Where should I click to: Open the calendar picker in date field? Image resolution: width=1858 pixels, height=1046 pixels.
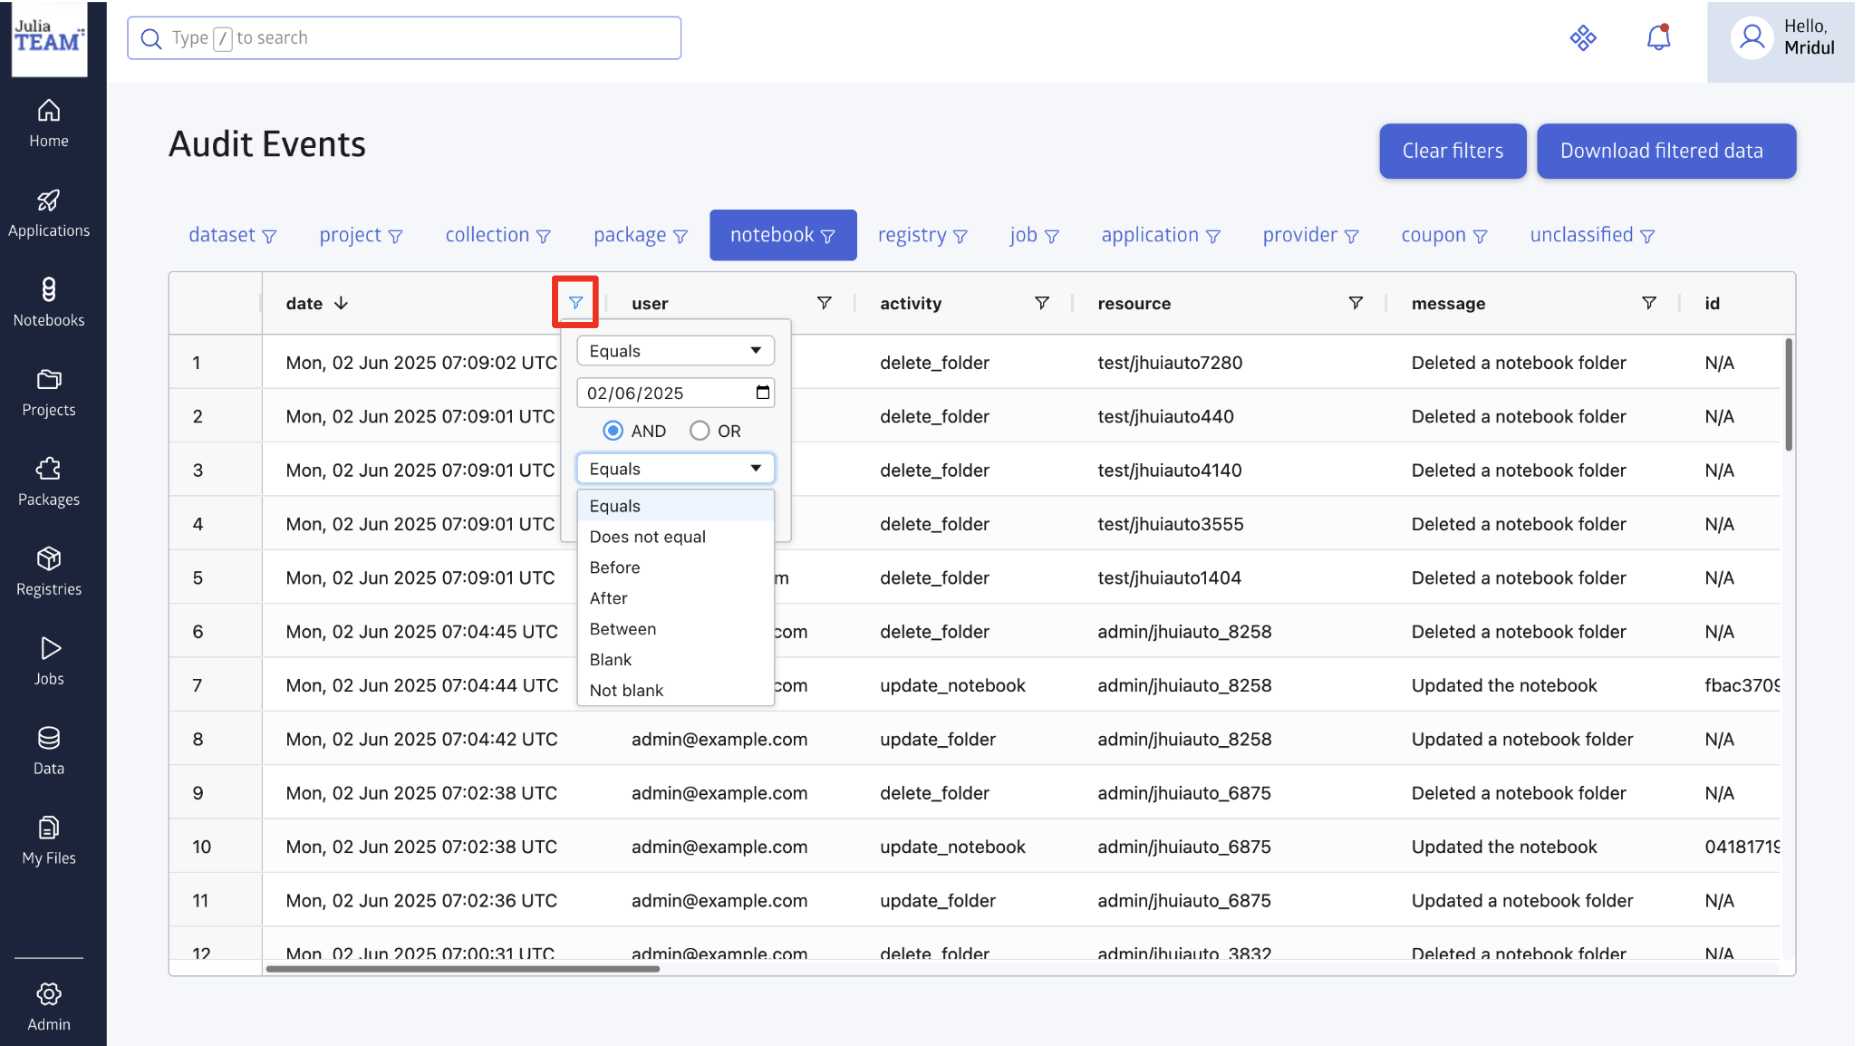[x=763, y=392]
